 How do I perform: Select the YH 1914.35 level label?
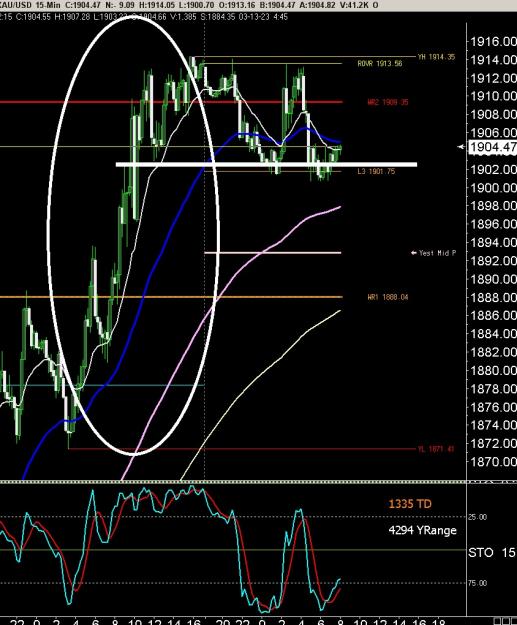click(x=436, y=57)
